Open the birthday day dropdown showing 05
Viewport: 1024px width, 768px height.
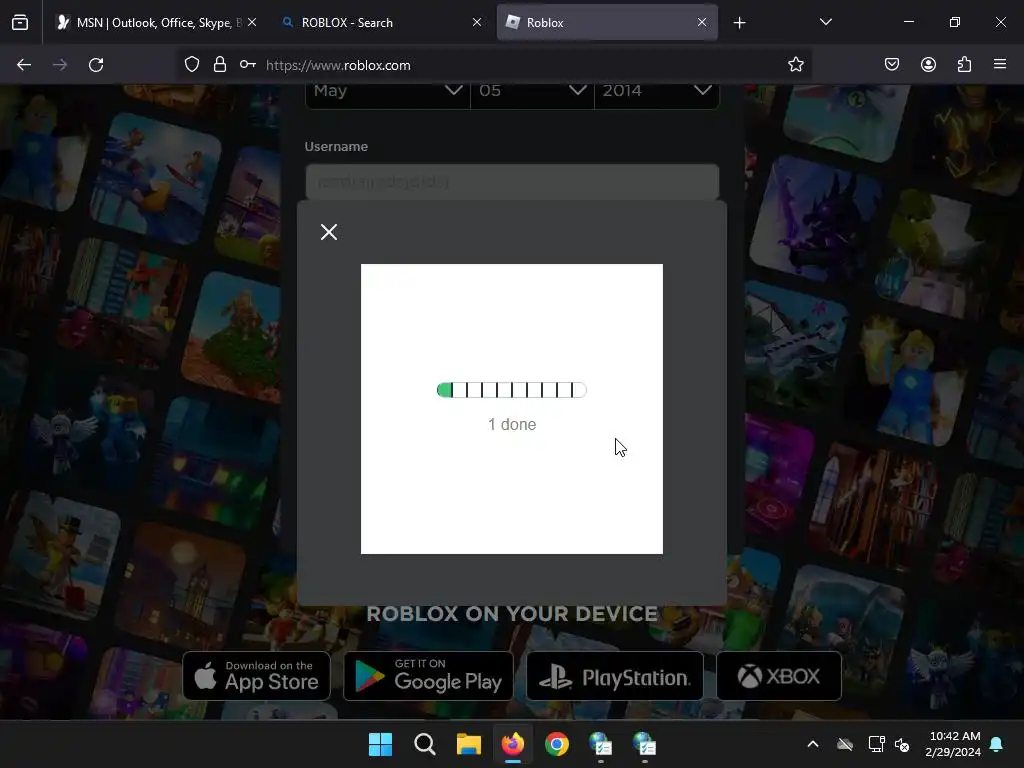(x=532, y=91)
